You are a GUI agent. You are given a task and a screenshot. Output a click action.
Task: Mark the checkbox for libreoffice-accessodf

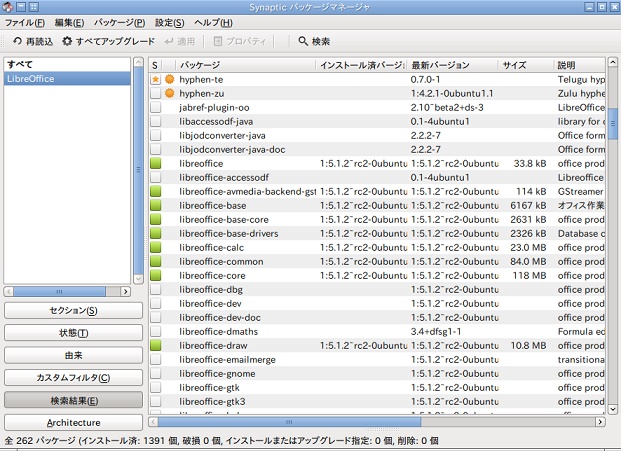156,177
